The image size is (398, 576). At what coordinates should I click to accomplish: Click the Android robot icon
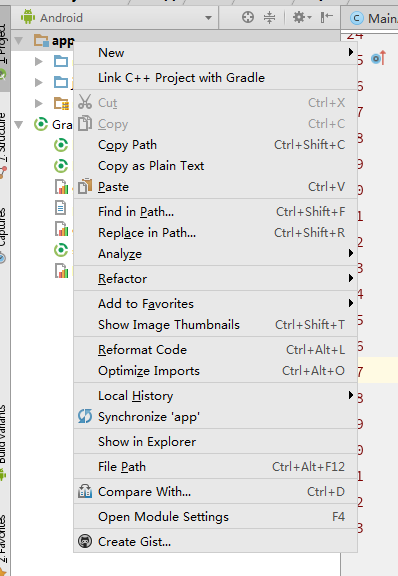(x=28, y=17)
